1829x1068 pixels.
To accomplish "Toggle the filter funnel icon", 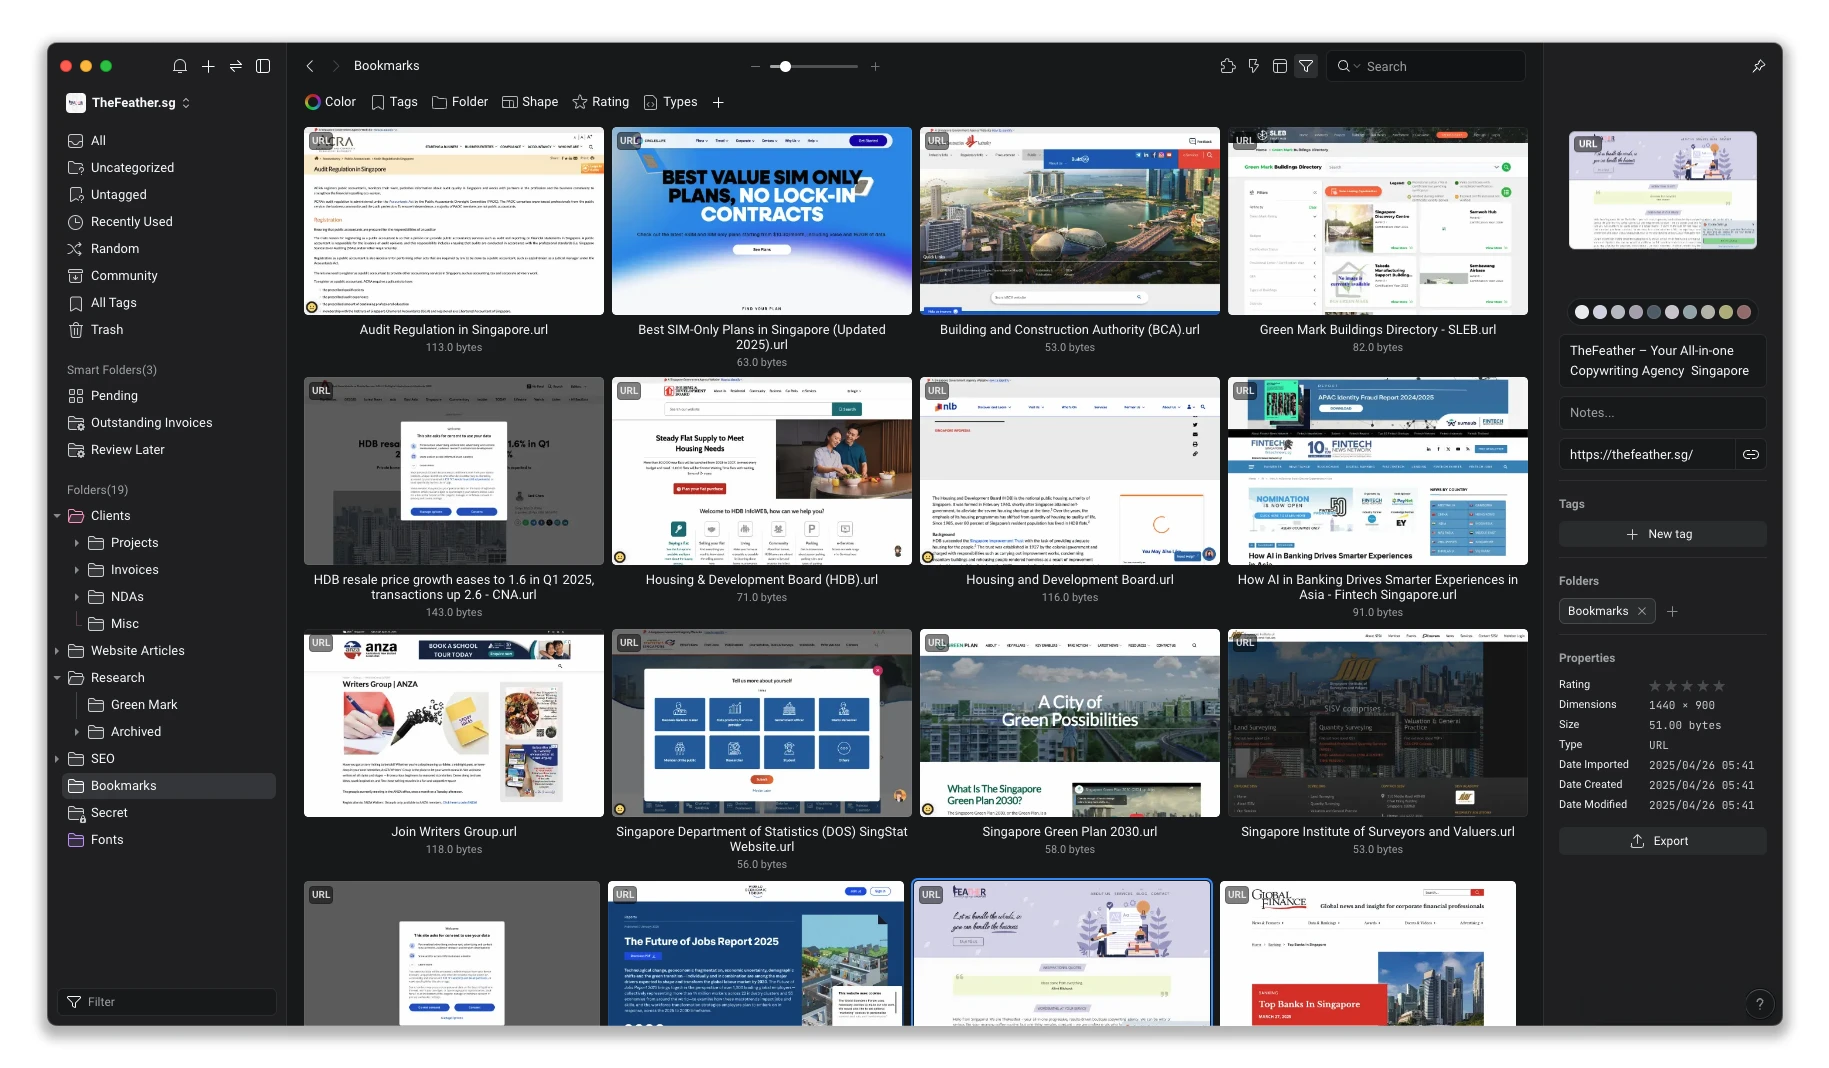I will pyautogui.click(x=1306, y=66).
